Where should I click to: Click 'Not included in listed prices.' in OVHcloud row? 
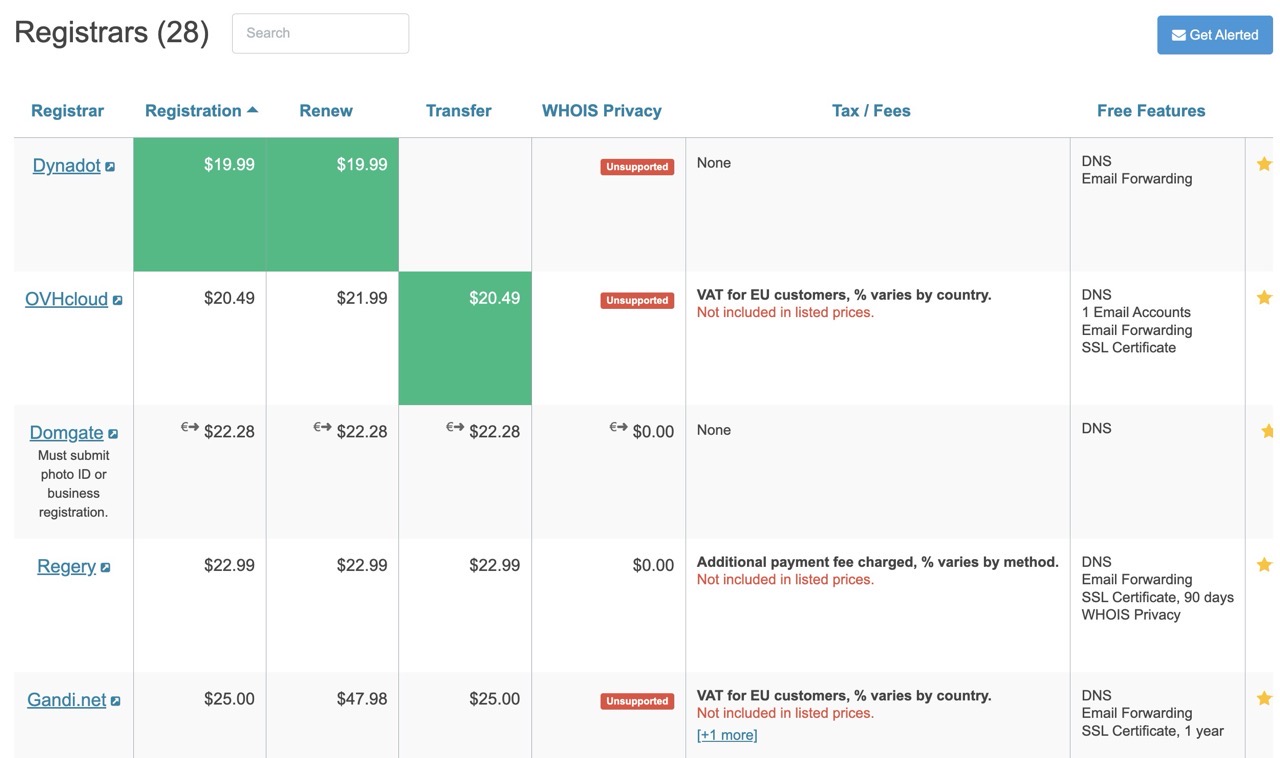pos(785,312)
